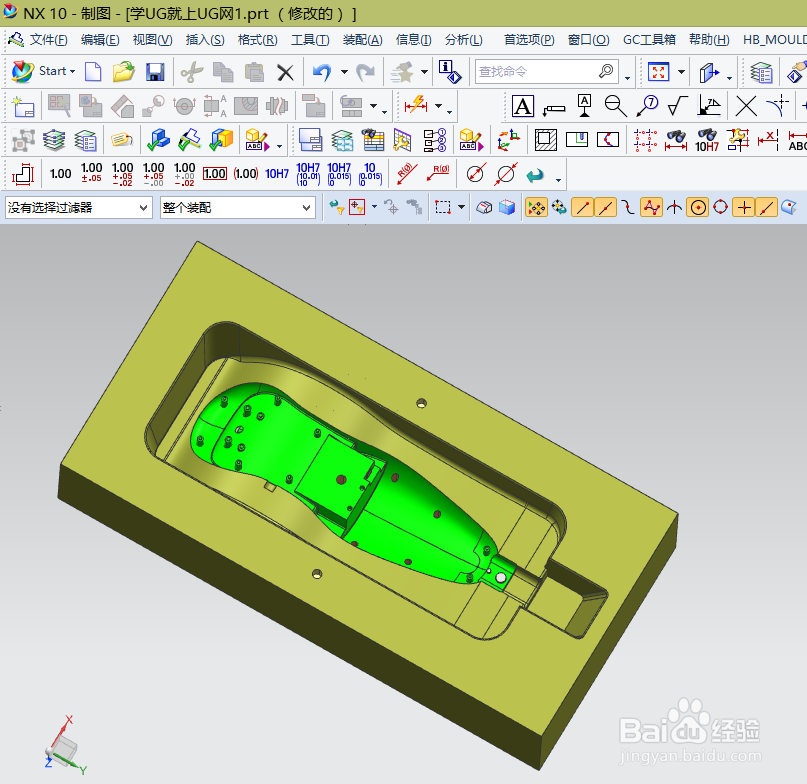Toggle quadrant point snap
This screenshot has width=807, height=784.
[x=721, y=207]
